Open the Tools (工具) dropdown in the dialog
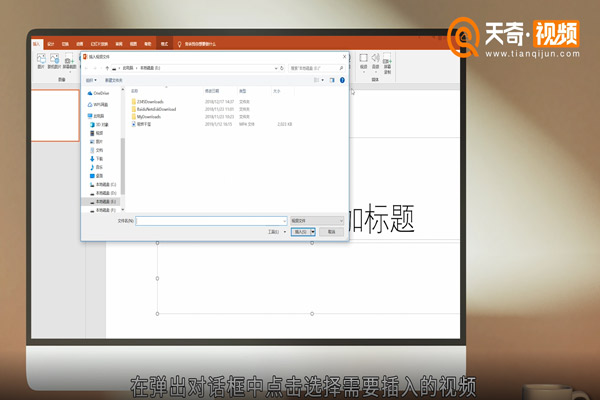600x400 pixels. coord(277,232)
